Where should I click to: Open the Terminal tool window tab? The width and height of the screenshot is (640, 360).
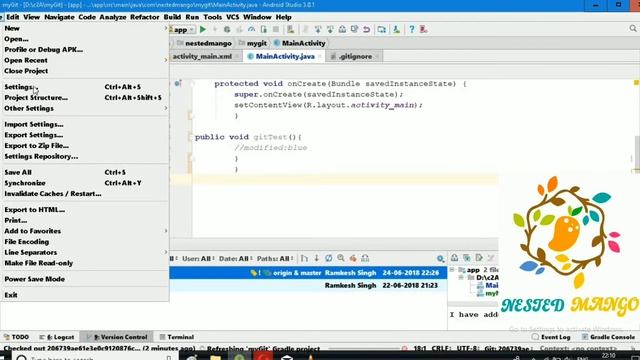(x=176, y=337)
